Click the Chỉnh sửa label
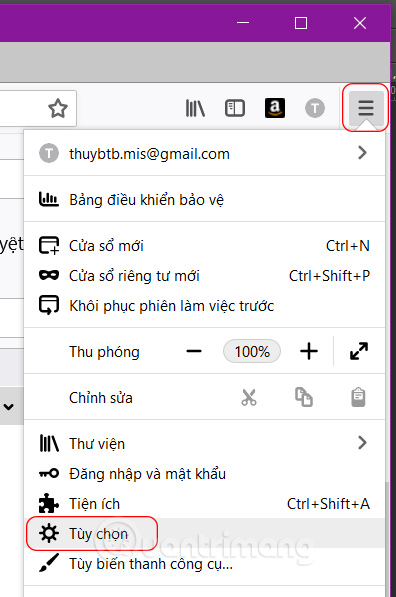 click(x=101, y=397)
